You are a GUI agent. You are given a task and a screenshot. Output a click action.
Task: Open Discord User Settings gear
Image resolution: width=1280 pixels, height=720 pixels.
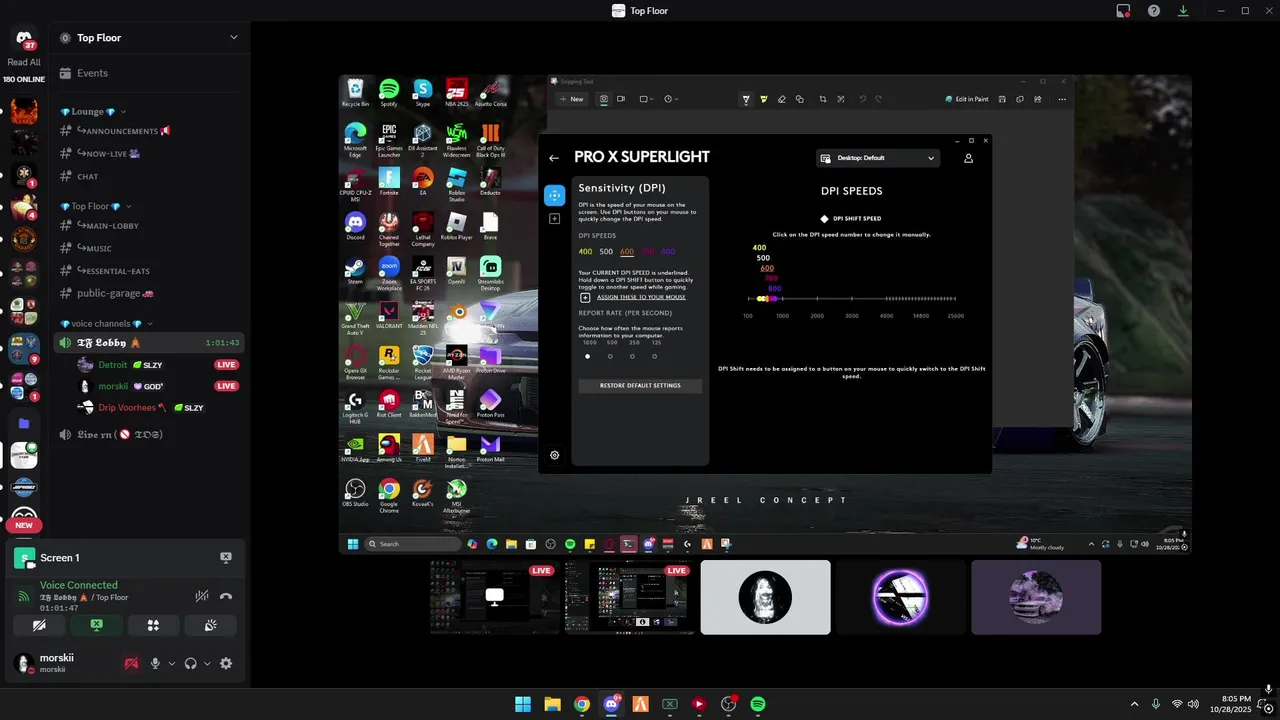[226, 663]
